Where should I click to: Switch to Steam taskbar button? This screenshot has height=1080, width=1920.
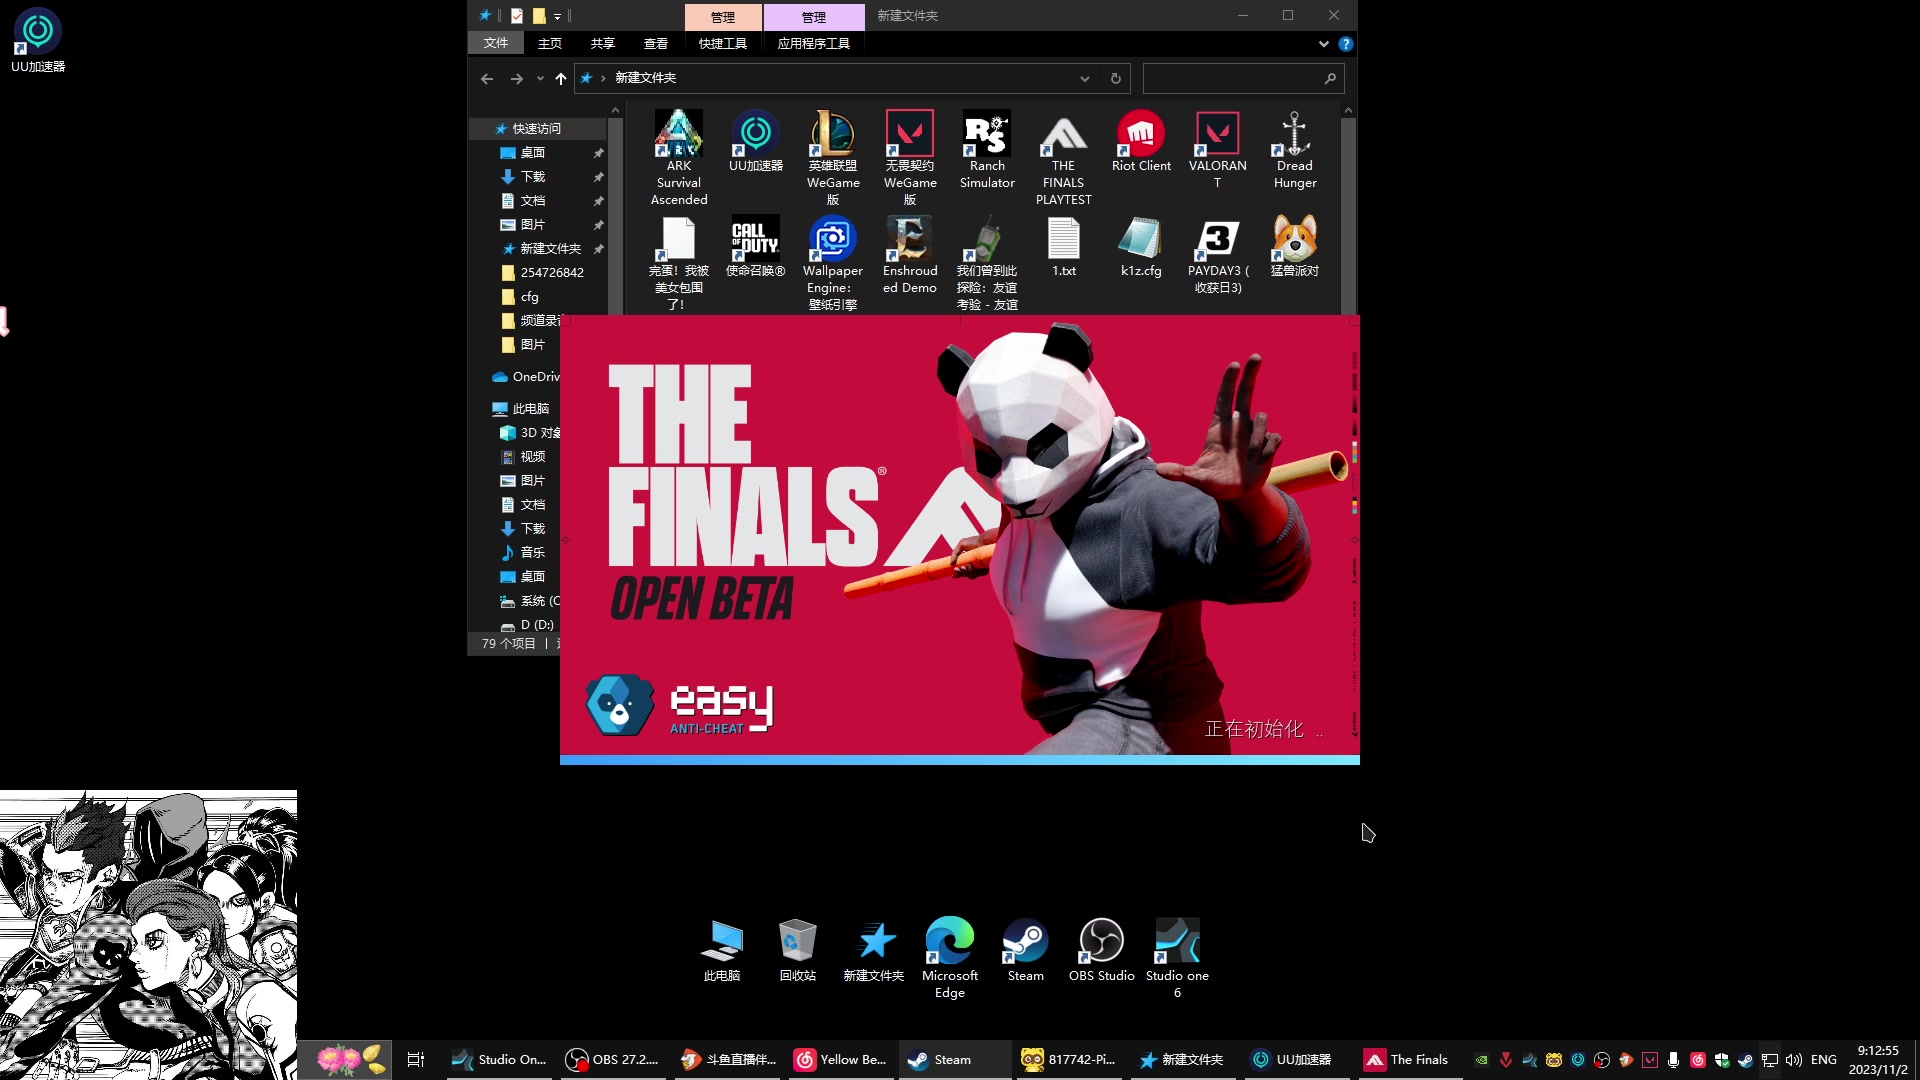click(x=954, y=1059)
